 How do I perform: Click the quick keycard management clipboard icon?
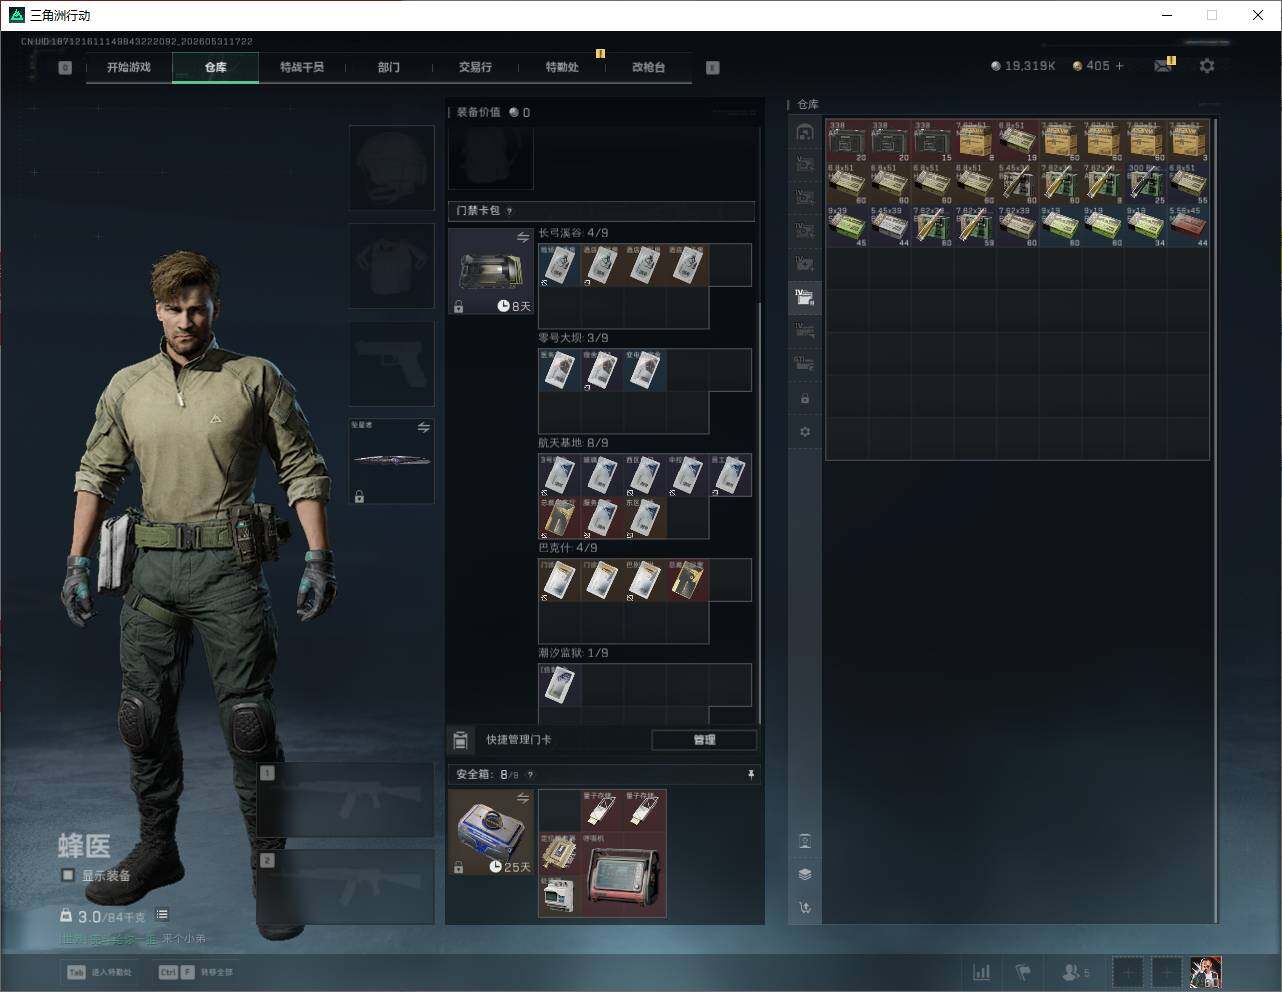click(x=460, y=740)
